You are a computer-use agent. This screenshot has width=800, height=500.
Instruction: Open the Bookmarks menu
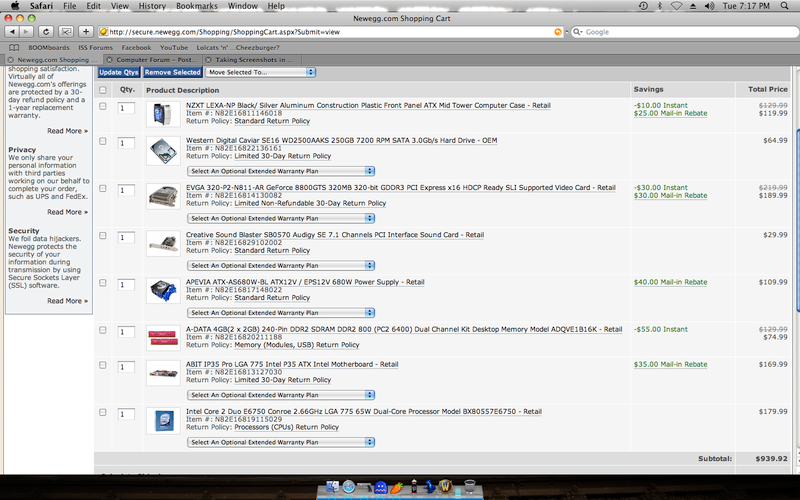(x=196, y=6)
